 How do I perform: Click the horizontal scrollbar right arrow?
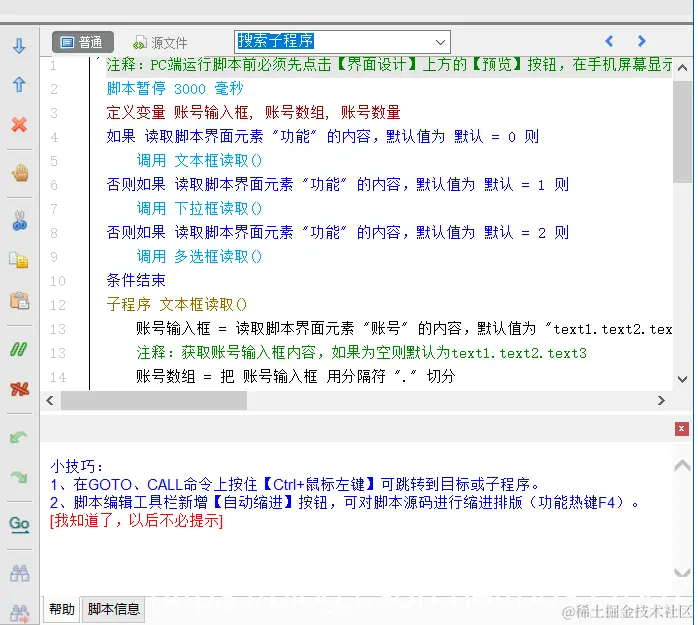(661, 401)
